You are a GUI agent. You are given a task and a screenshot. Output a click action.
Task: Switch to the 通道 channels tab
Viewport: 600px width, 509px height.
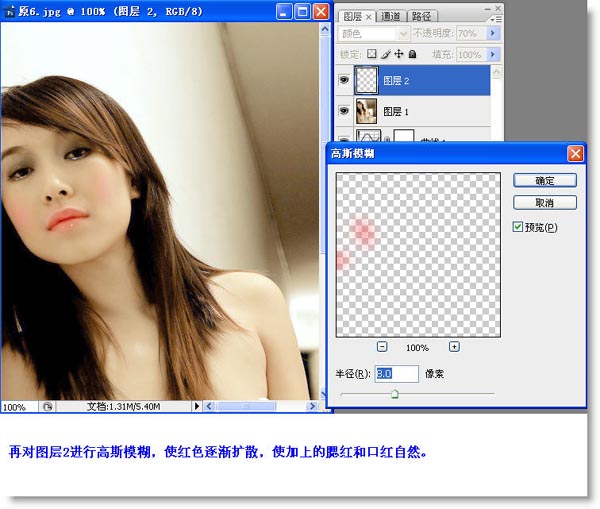[390, 16]
